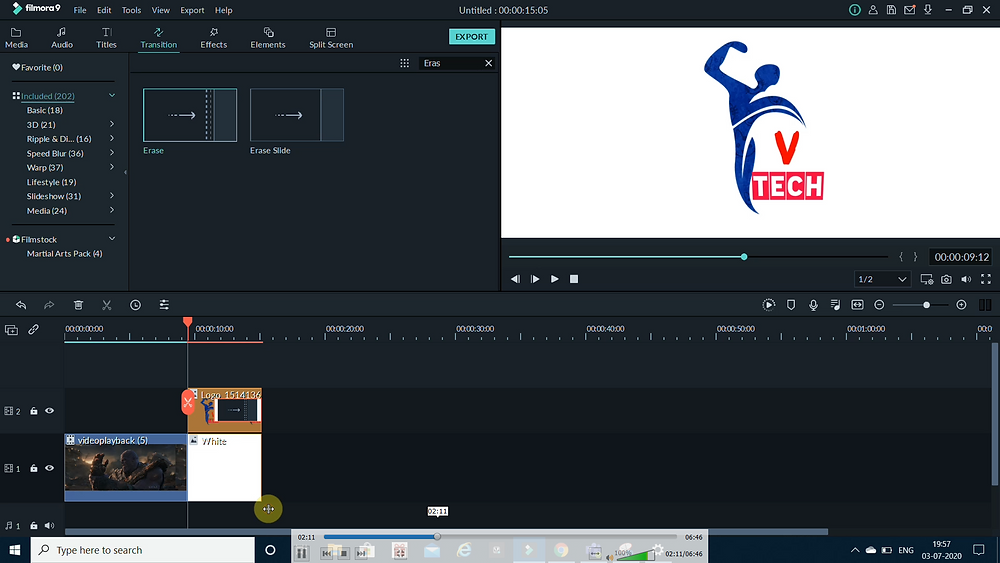1000x563 pixels.
Task: Select the videoplayback (5) clip
Action: [x=126, y=467]
